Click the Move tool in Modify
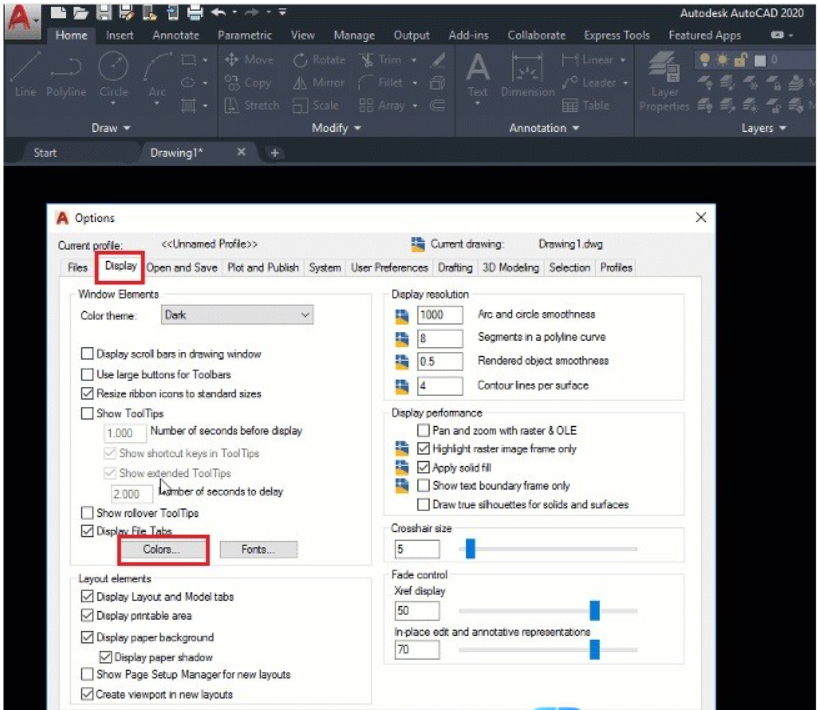Viewport: 819px width, 710px height. click(x=249, y=60)
